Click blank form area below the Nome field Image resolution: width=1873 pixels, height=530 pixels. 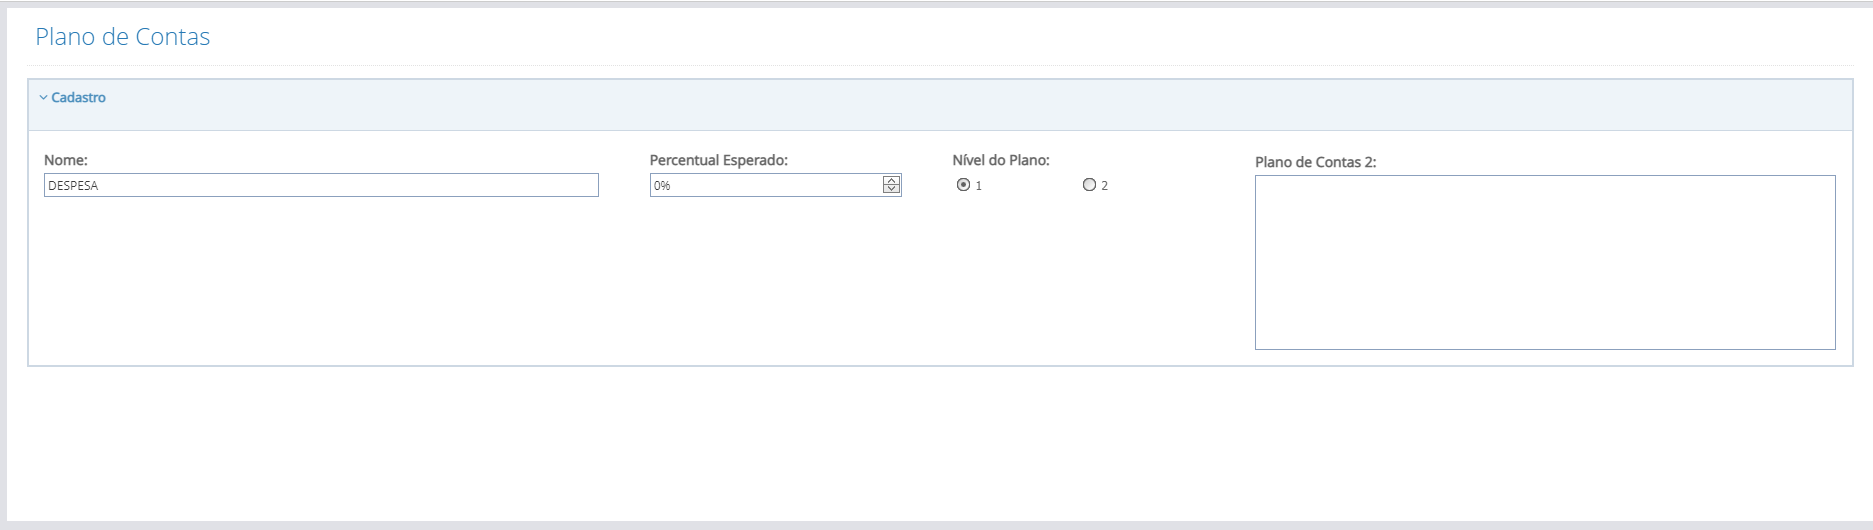click(x=320, y=280)
